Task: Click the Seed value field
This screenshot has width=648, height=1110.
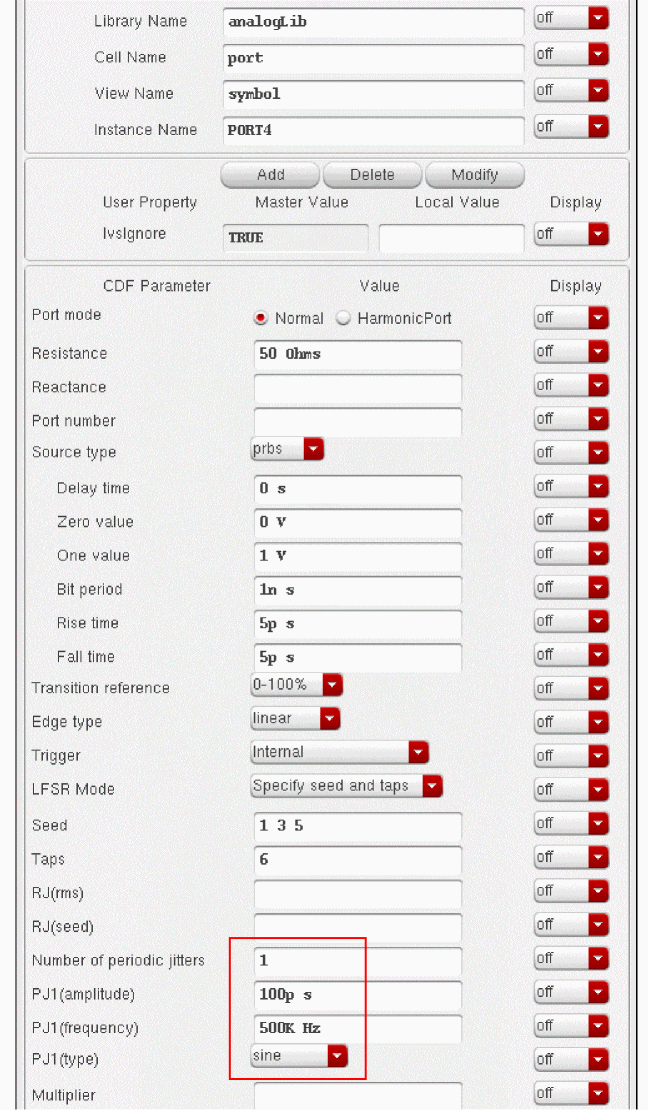Action: pos(358,826)
